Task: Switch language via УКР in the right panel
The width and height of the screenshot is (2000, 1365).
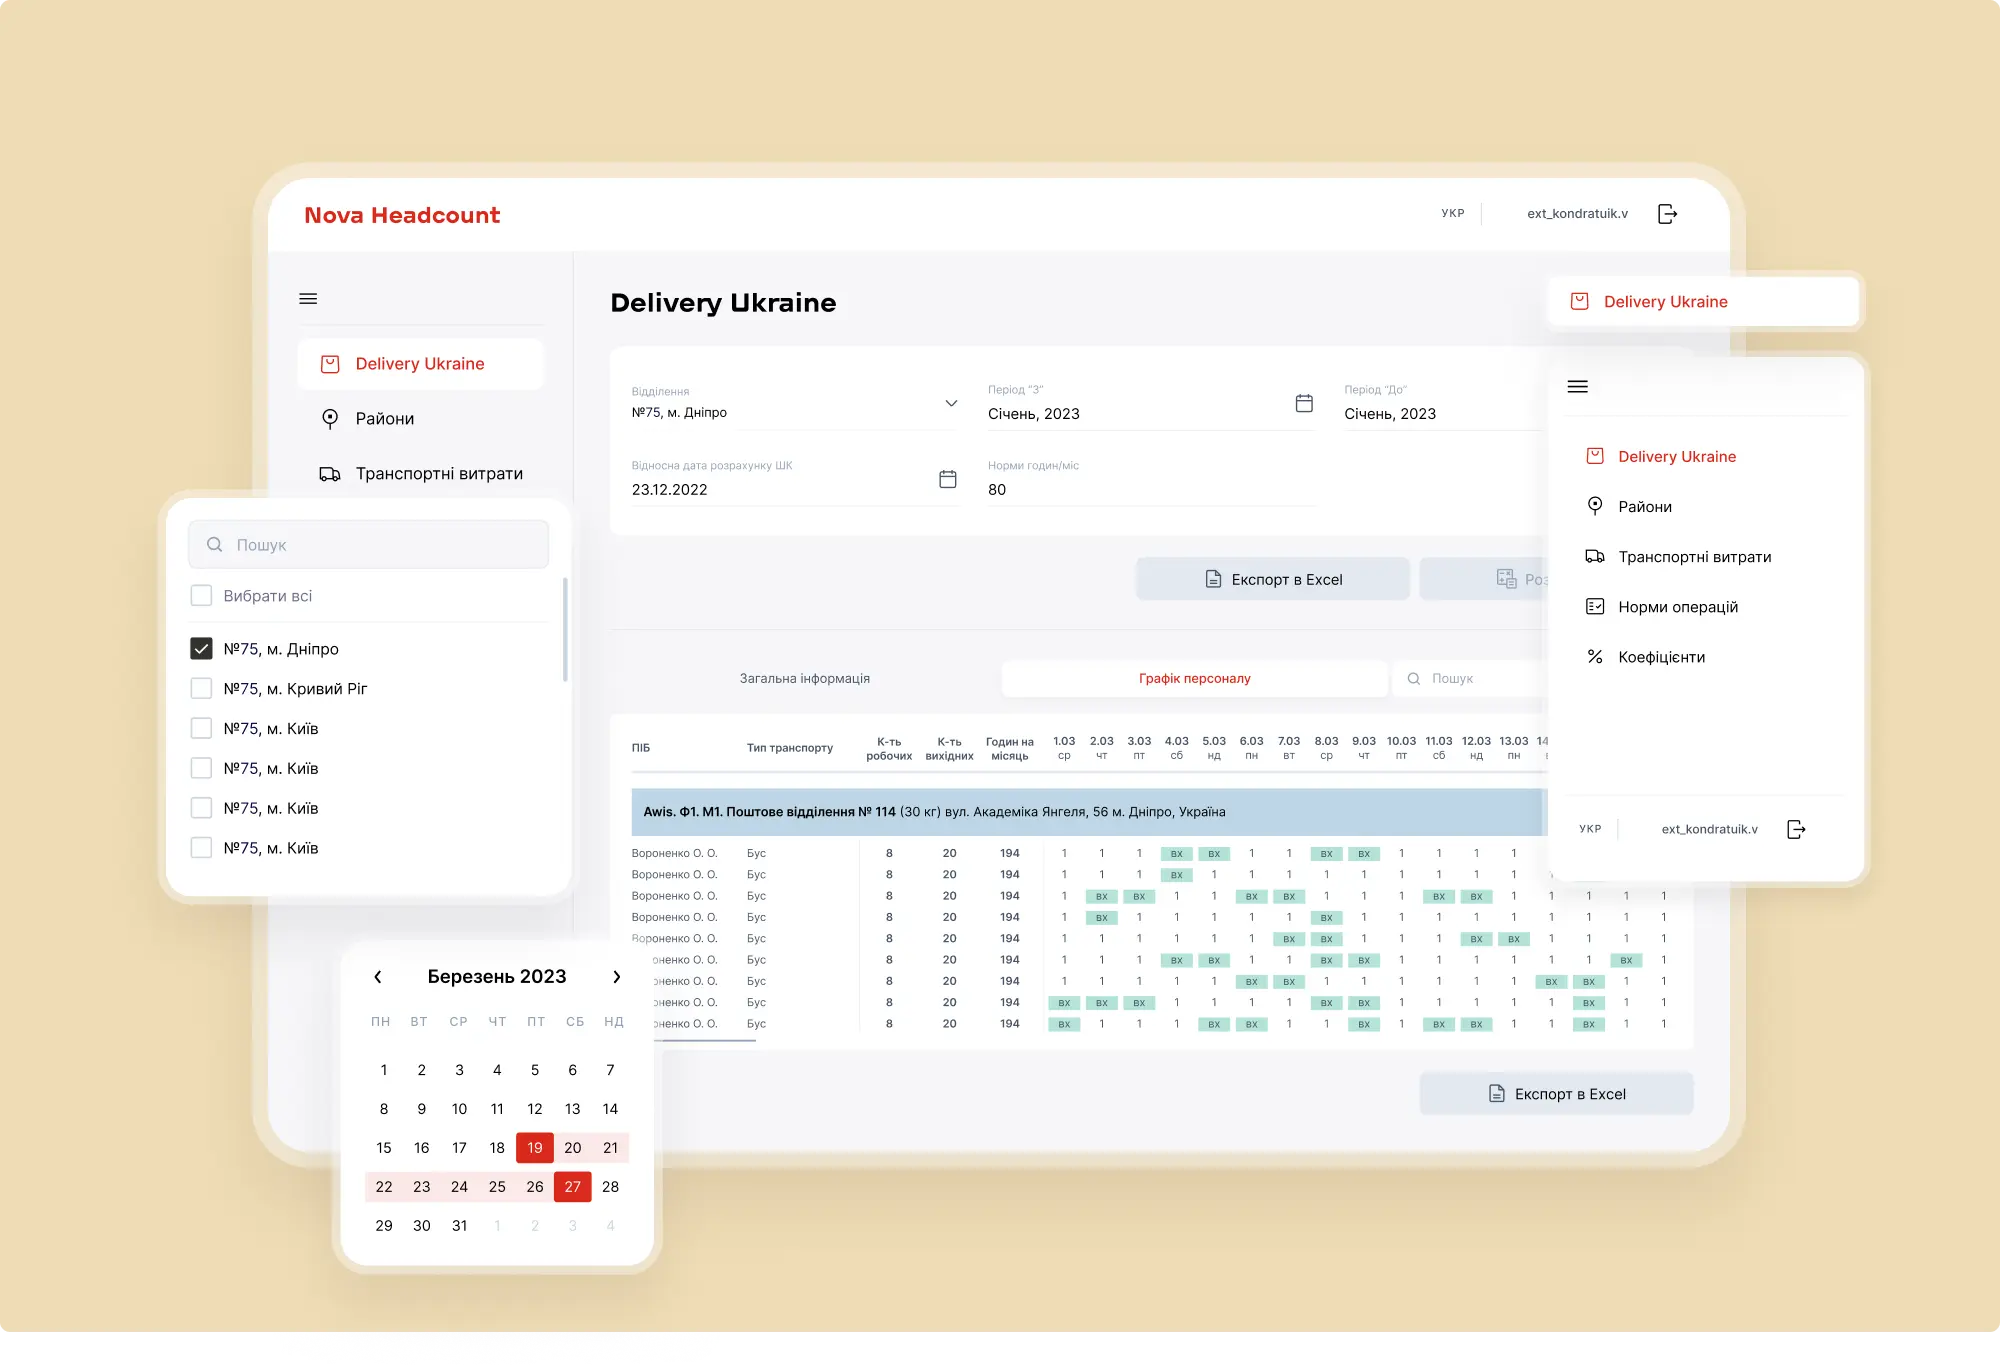Action: [1590, 829]
